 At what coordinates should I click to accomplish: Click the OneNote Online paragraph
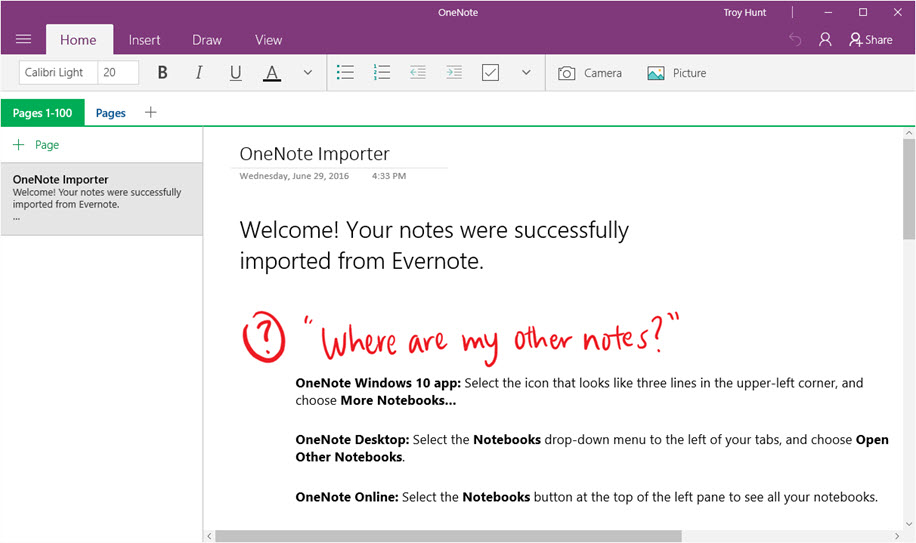click(x=587, y=497)
